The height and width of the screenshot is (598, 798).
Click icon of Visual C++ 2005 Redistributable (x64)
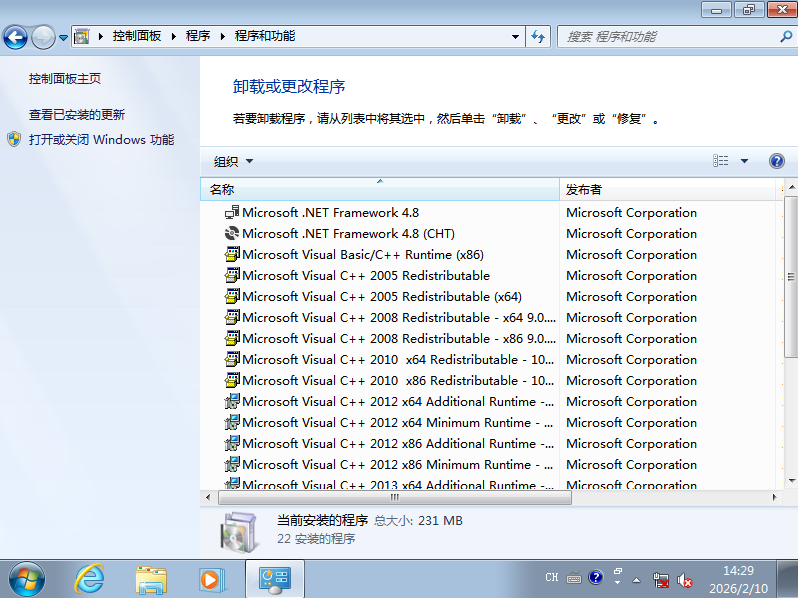232,296
